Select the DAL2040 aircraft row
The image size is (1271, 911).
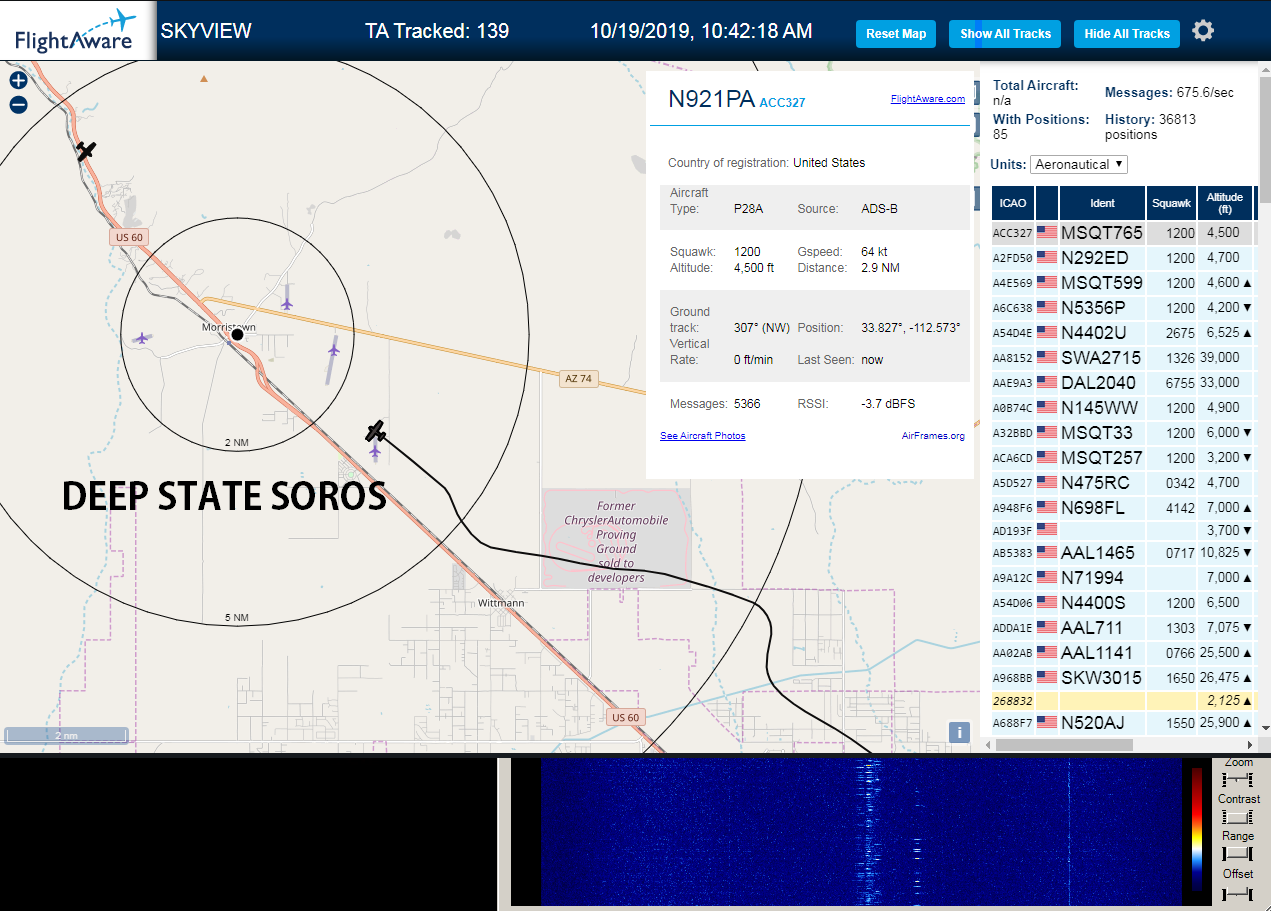click(x=1122, y=383)
